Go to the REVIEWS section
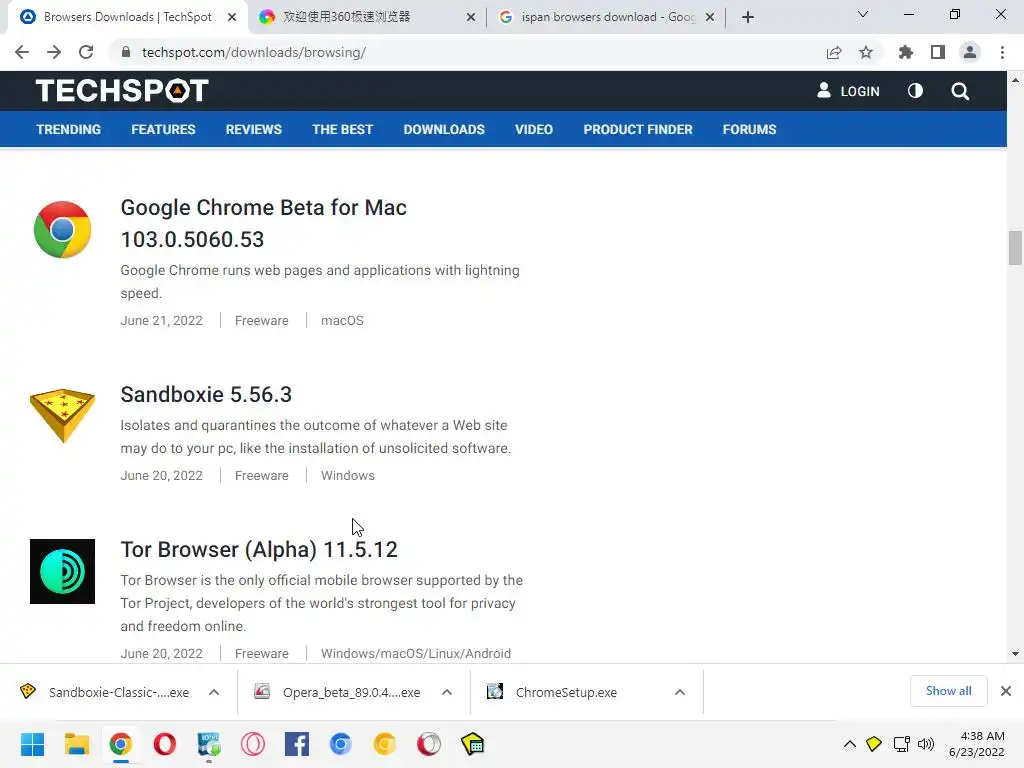 tap(253, 129)
